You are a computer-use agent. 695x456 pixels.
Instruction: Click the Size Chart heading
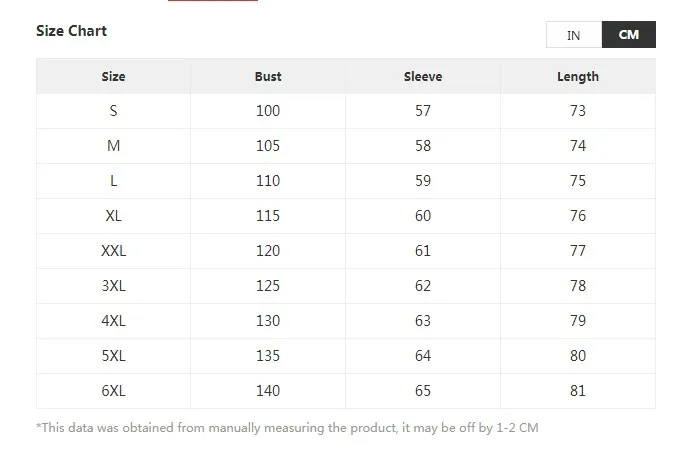coord(71,31)
